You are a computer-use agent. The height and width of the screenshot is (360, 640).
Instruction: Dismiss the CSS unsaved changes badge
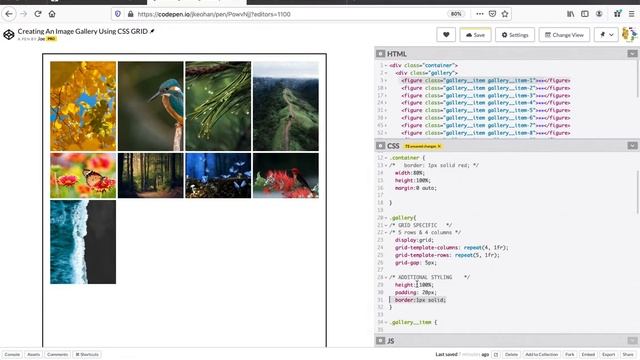439,146
